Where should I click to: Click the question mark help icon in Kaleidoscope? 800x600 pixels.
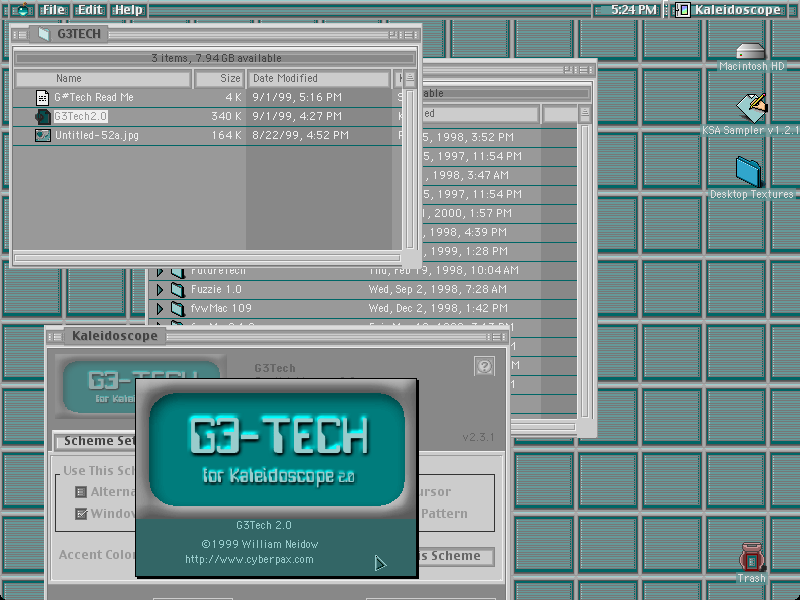tap(484, 366)
